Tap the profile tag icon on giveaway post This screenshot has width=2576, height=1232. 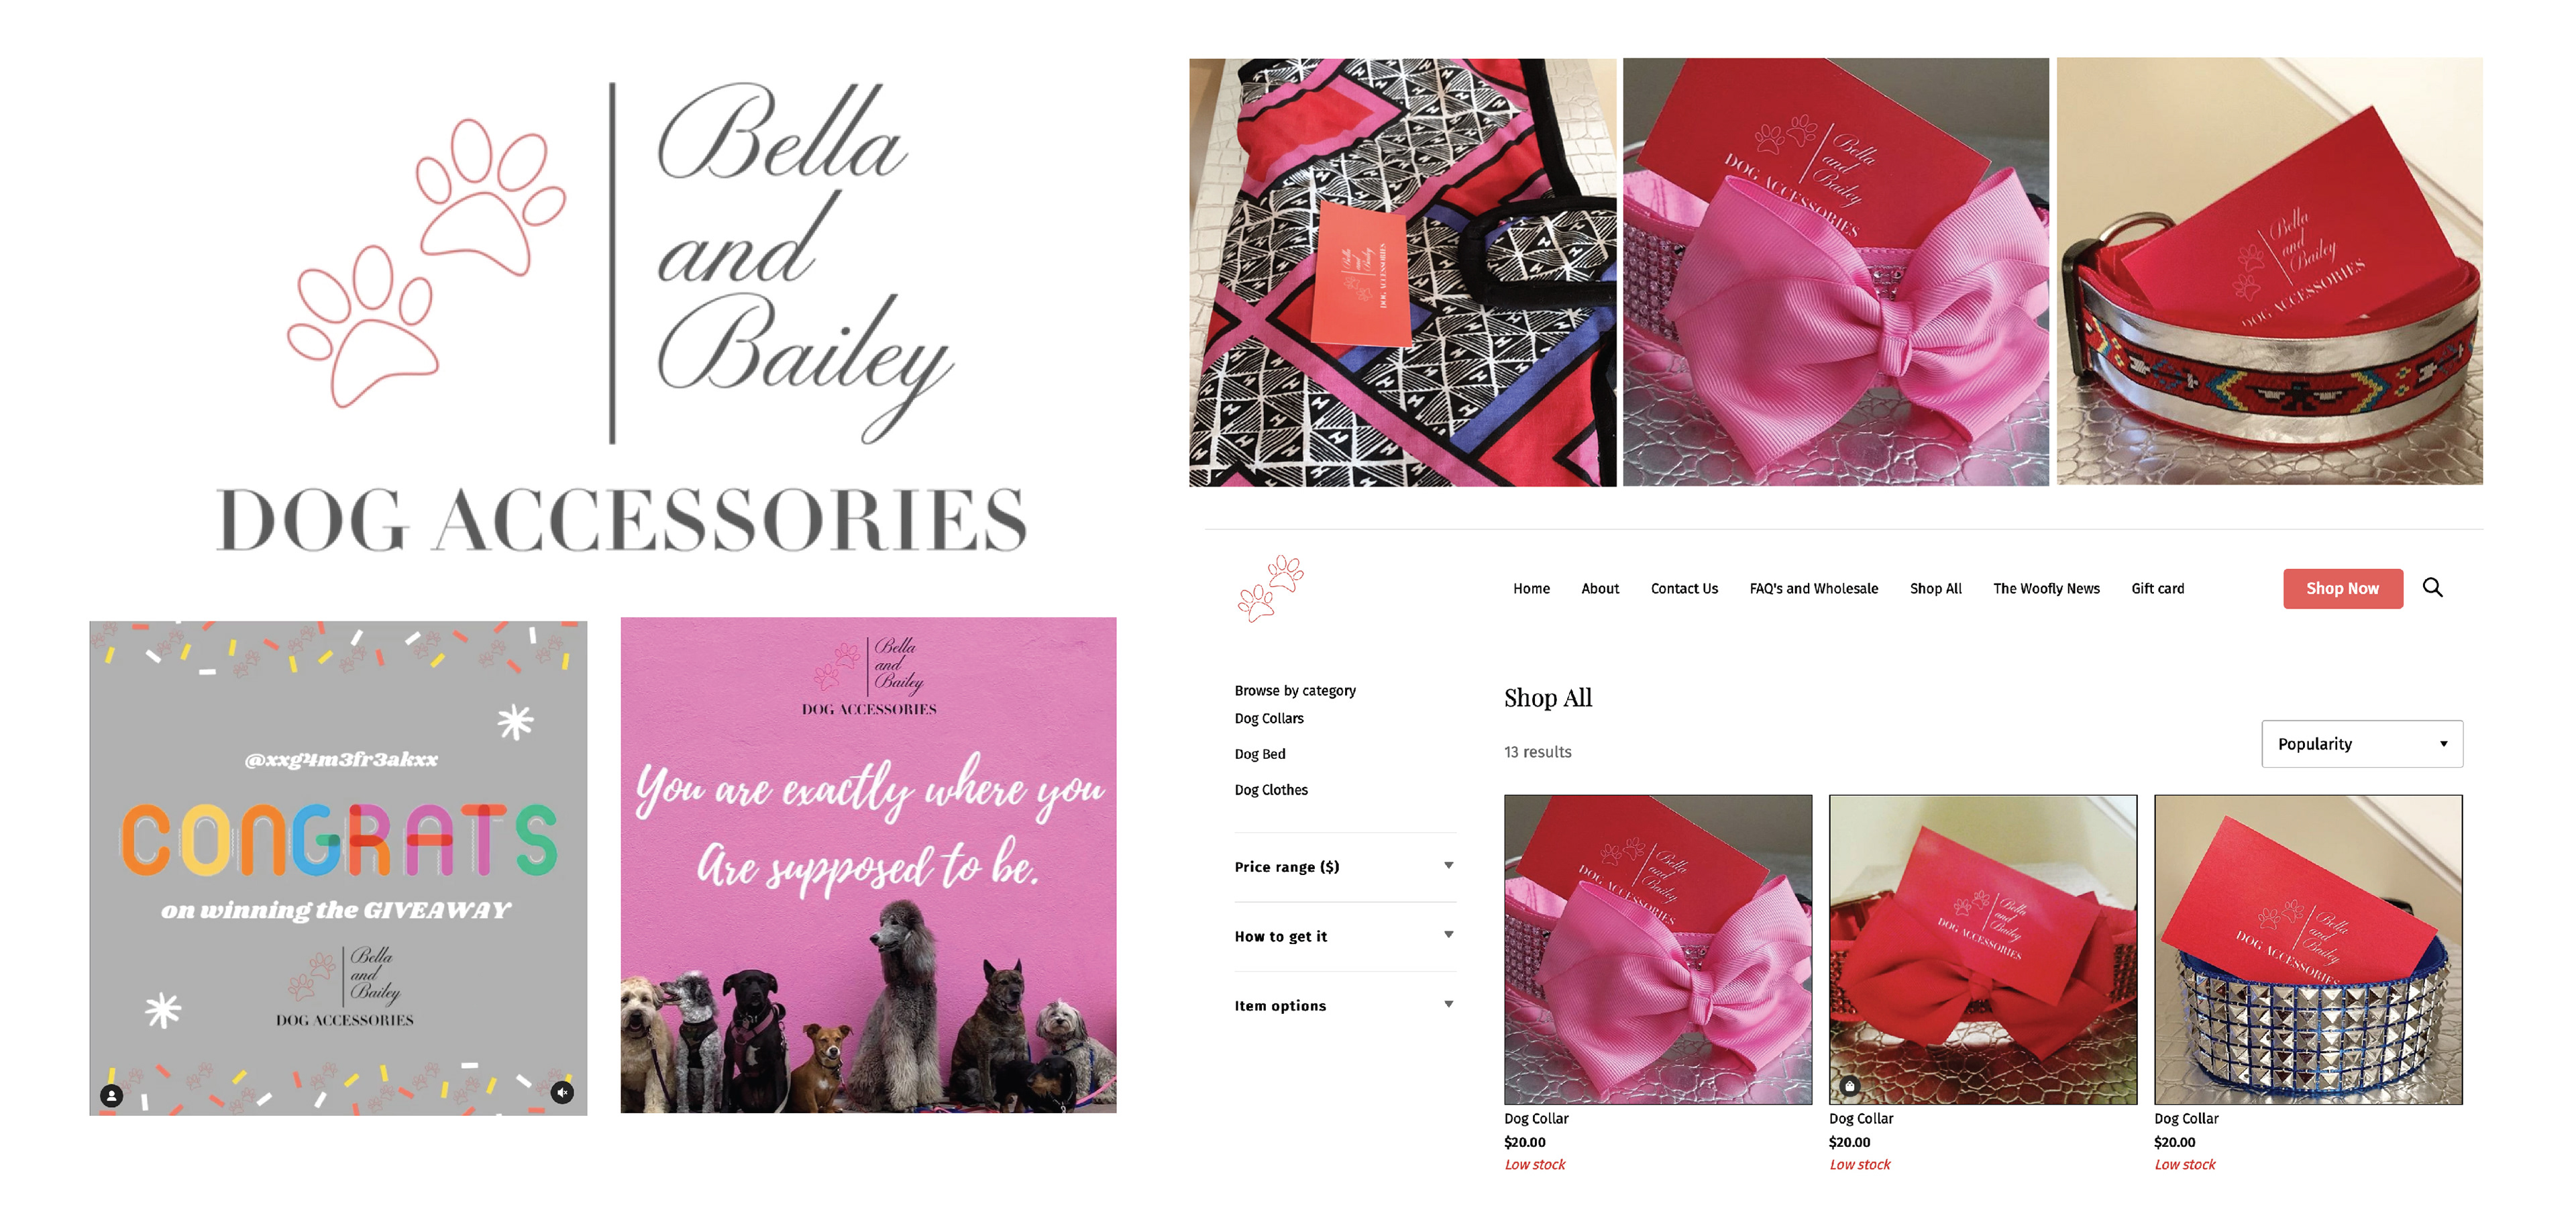pyautogui.click(x=112, y=1095)
